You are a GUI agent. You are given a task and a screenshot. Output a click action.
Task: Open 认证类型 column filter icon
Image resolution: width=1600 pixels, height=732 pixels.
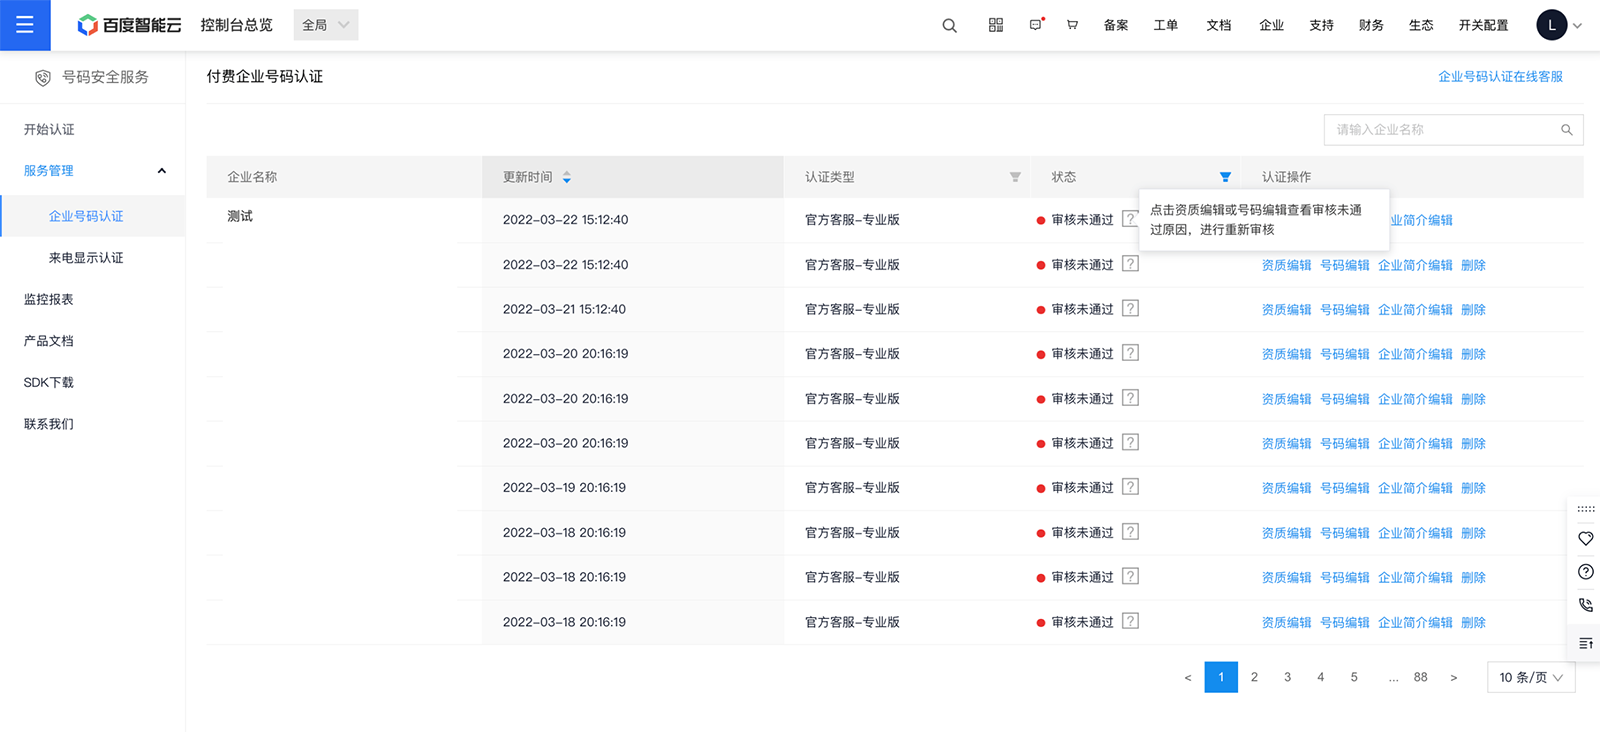[1015, 177]
